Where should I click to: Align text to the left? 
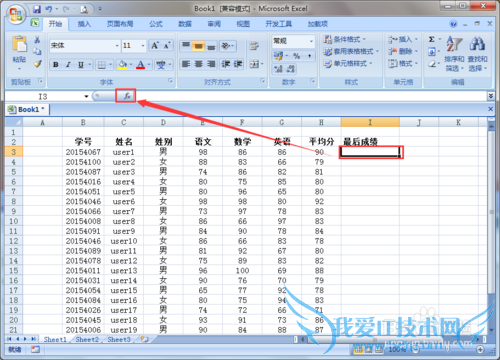(x=186, y=64)
